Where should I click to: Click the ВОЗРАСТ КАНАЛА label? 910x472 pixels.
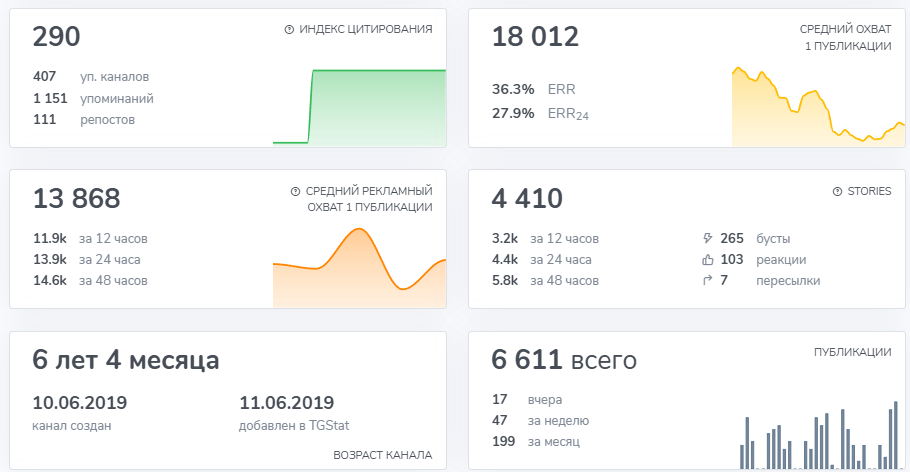pyautogui.click(x=382, y=455)
